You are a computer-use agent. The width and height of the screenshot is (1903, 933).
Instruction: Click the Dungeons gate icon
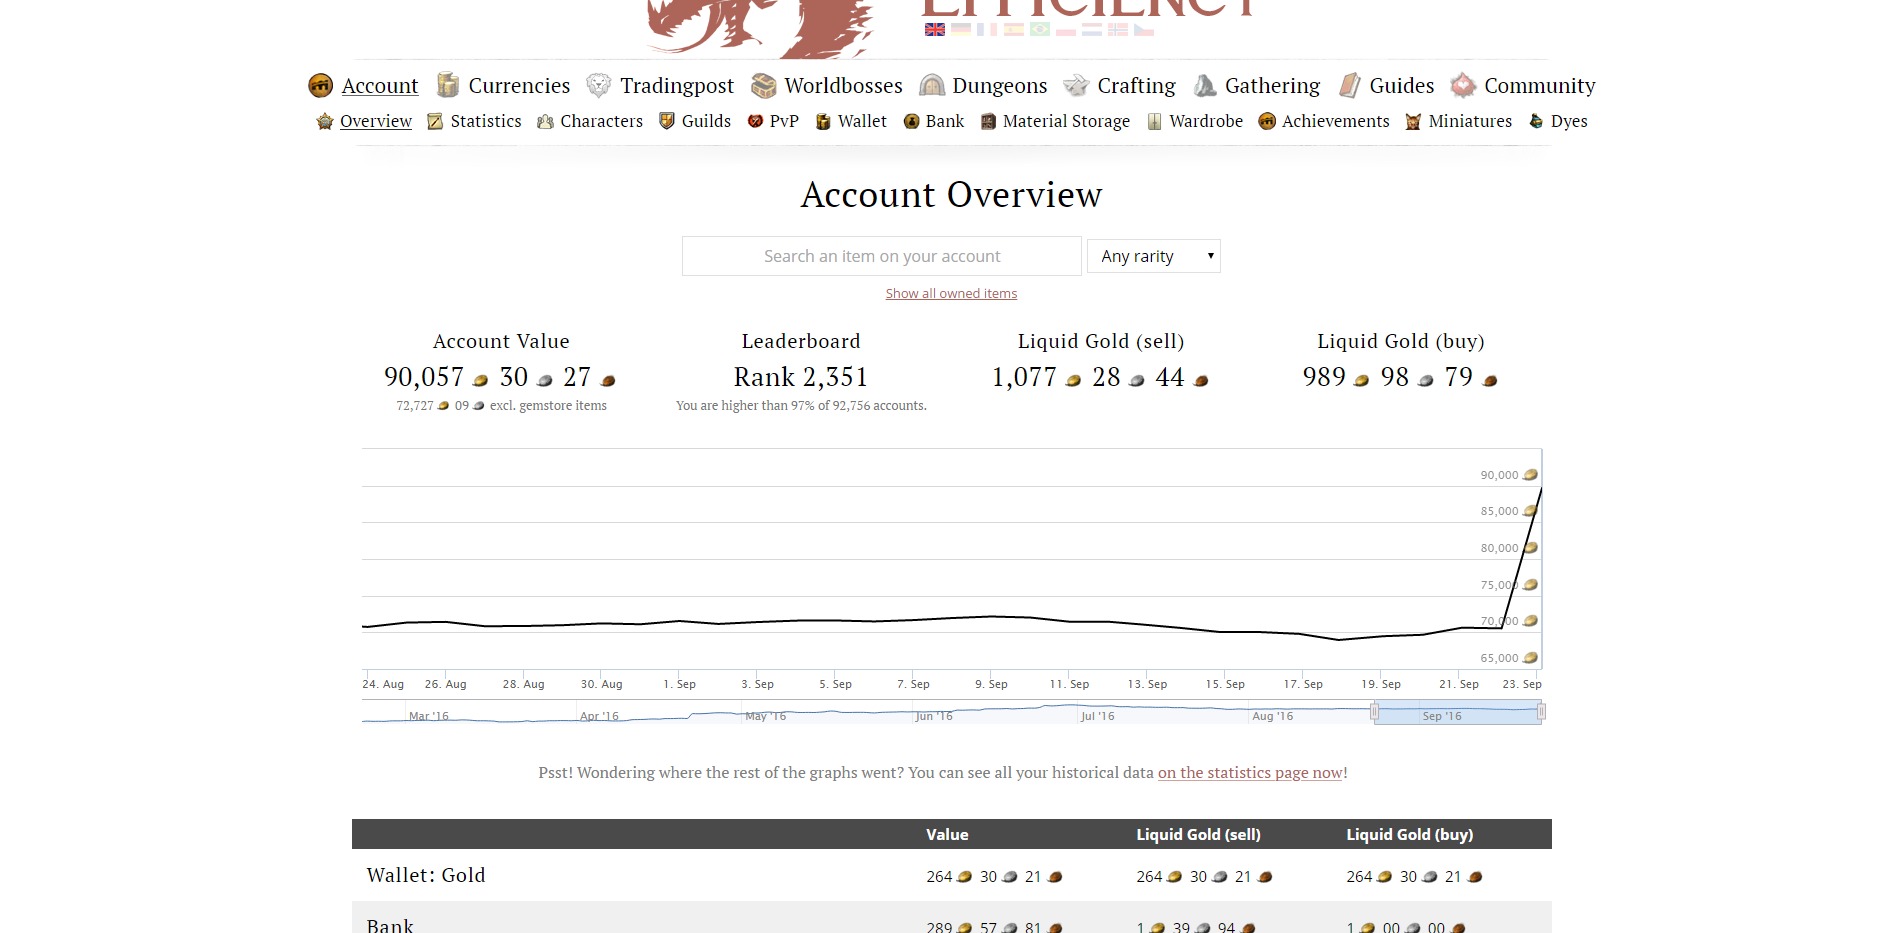[x=932, y=86]
